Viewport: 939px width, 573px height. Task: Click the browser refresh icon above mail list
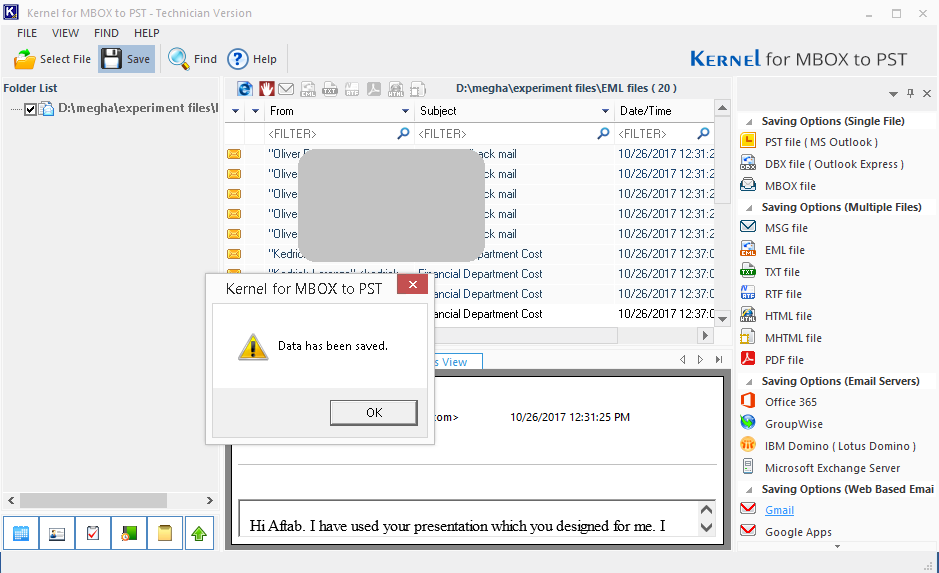tap(244, 89)
